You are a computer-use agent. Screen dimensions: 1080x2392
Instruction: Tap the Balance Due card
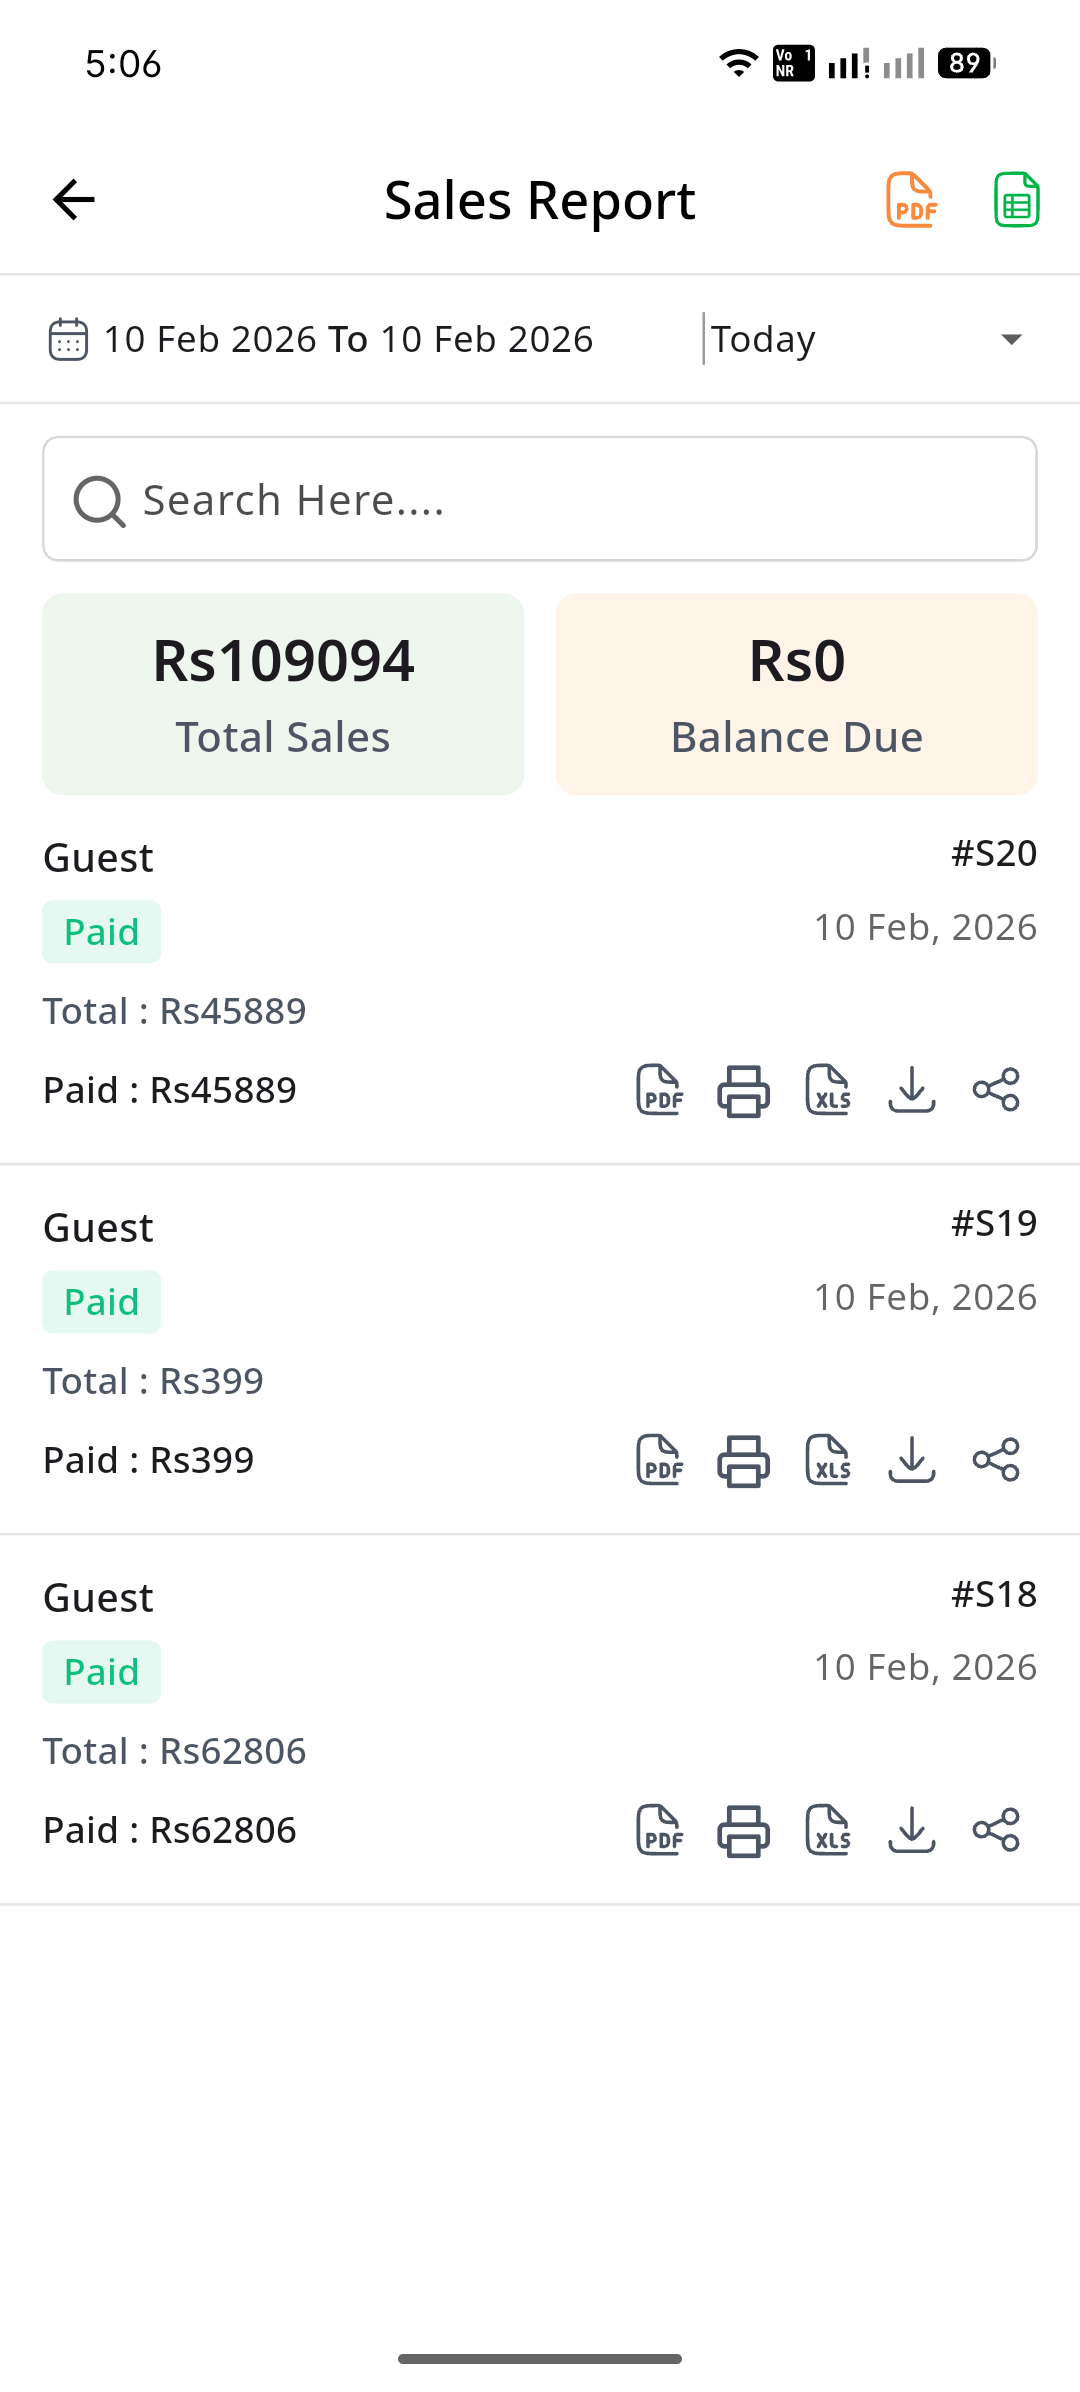[796, 694]
